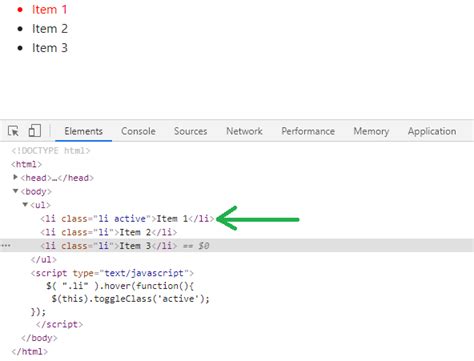Activate the inspect element picker icon
The height and width of the screenshot is (361, 474).
click(13, 131)
